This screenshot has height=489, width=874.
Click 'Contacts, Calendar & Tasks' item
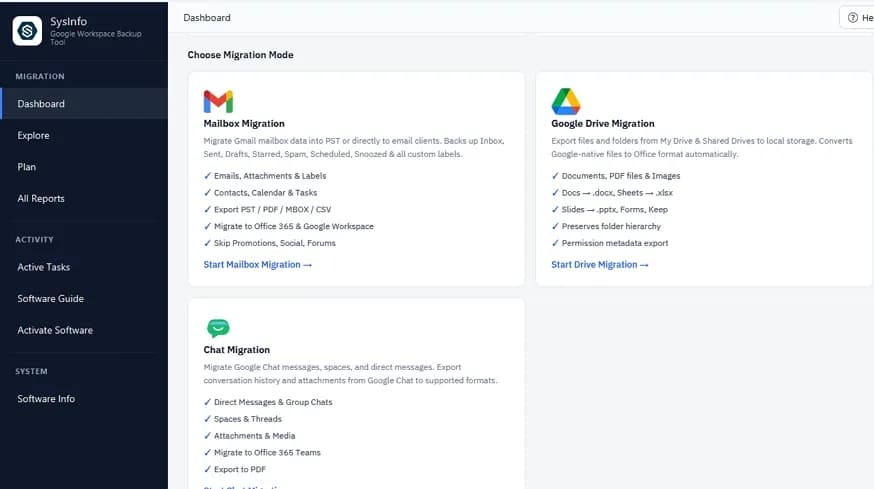[x=260, y=192]
